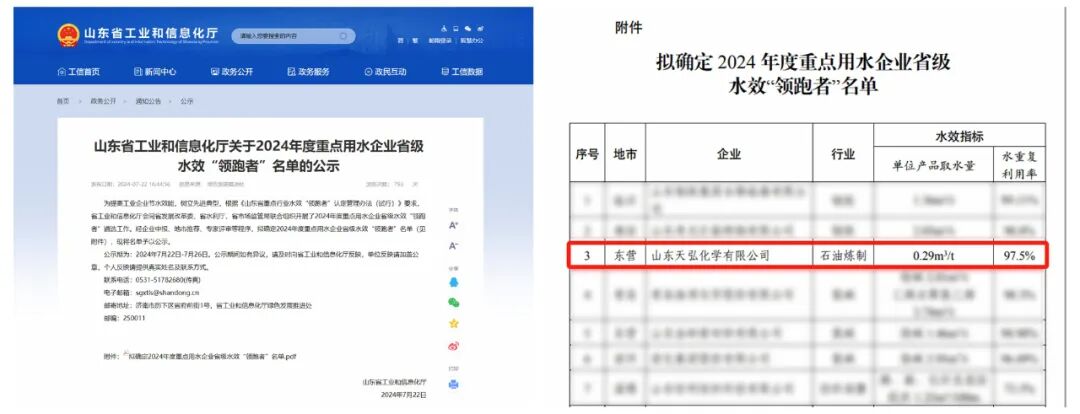Click the cell 石油炼制
Viewport: 1080px width, 414px height.
(x=843, y=256)
